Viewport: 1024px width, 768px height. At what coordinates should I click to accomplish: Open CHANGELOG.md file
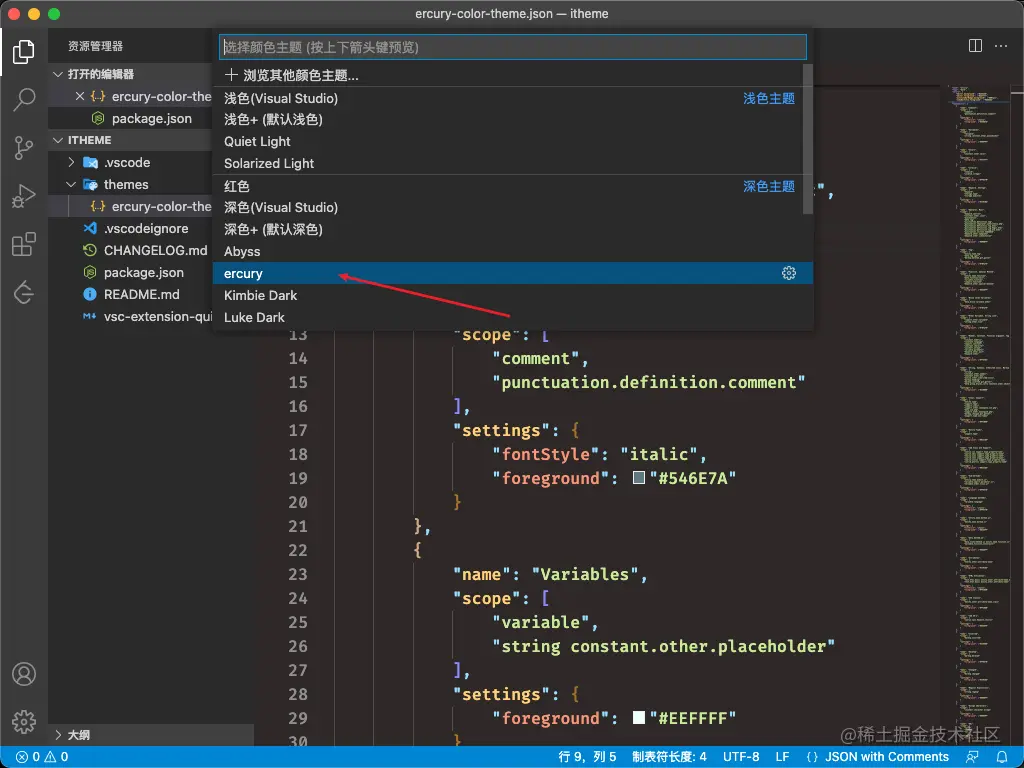pyautogui.click(x=155, y=250)
